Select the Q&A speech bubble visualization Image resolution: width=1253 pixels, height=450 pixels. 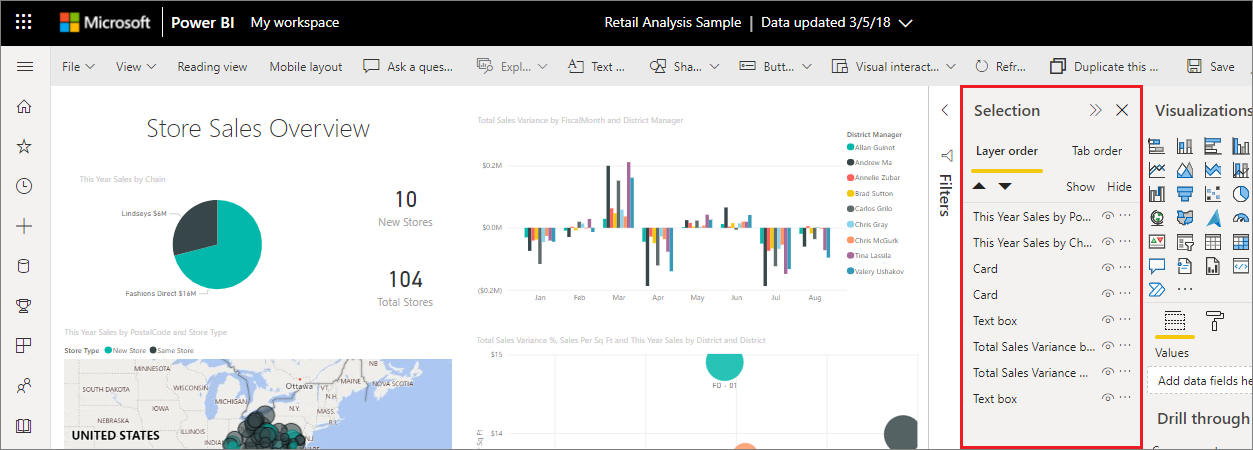(1157, 265)
